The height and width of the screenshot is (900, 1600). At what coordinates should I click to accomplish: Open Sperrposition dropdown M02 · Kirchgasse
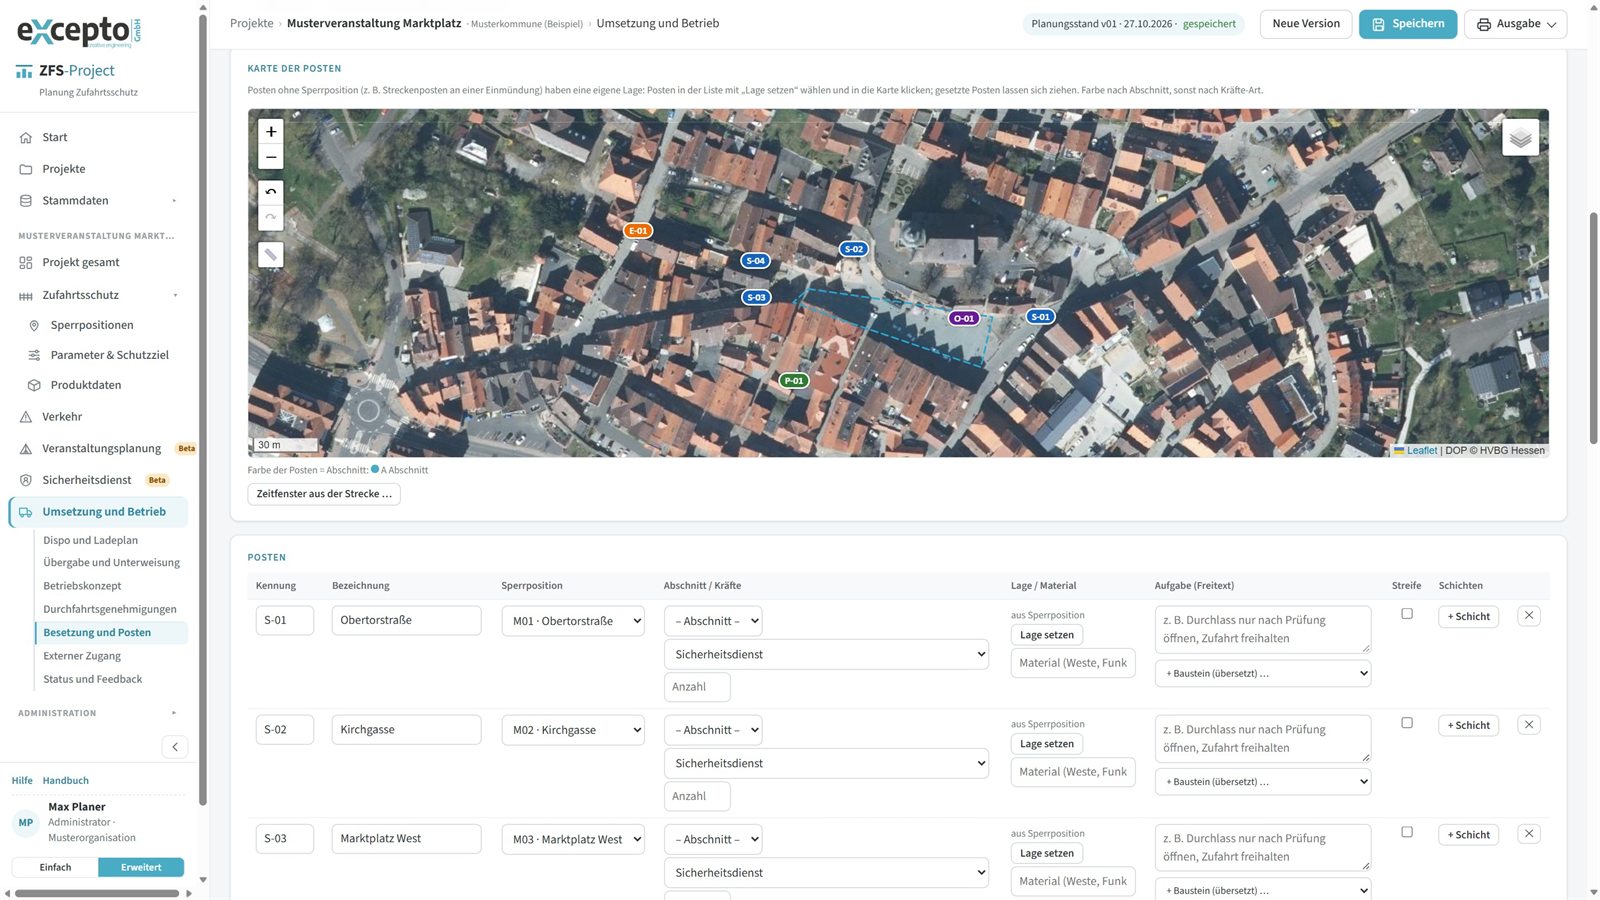click(573, 730)
